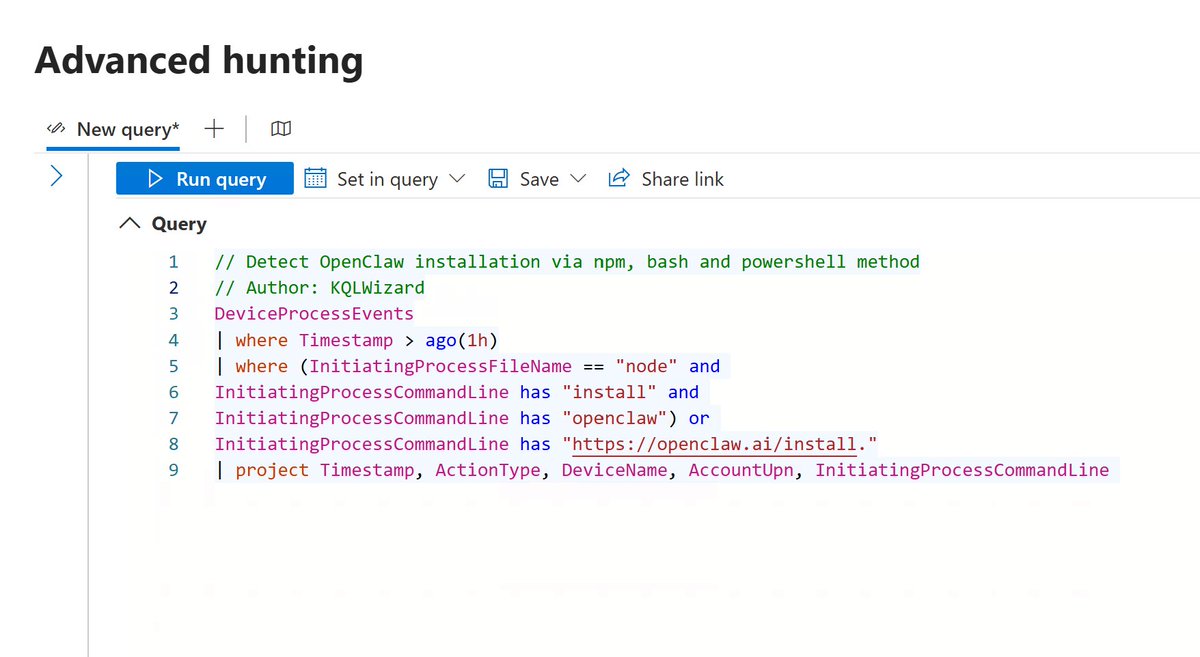Click the Save button label
The width and height of the screenshot is (1200, 657).
tap(539, 179)
